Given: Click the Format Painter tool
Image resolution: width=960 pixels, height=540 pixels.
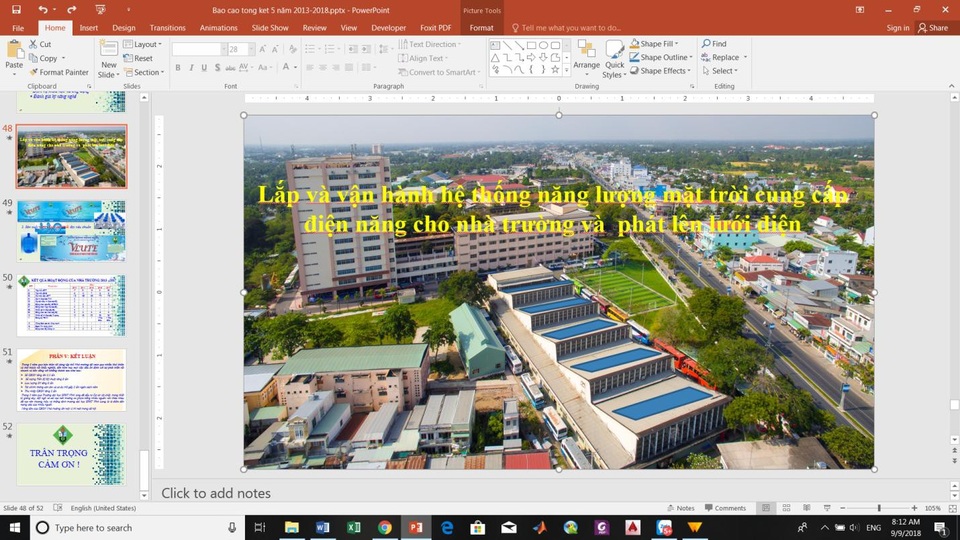Looking at the screenshot, I should pyautogui.click(x=58, y=72).
